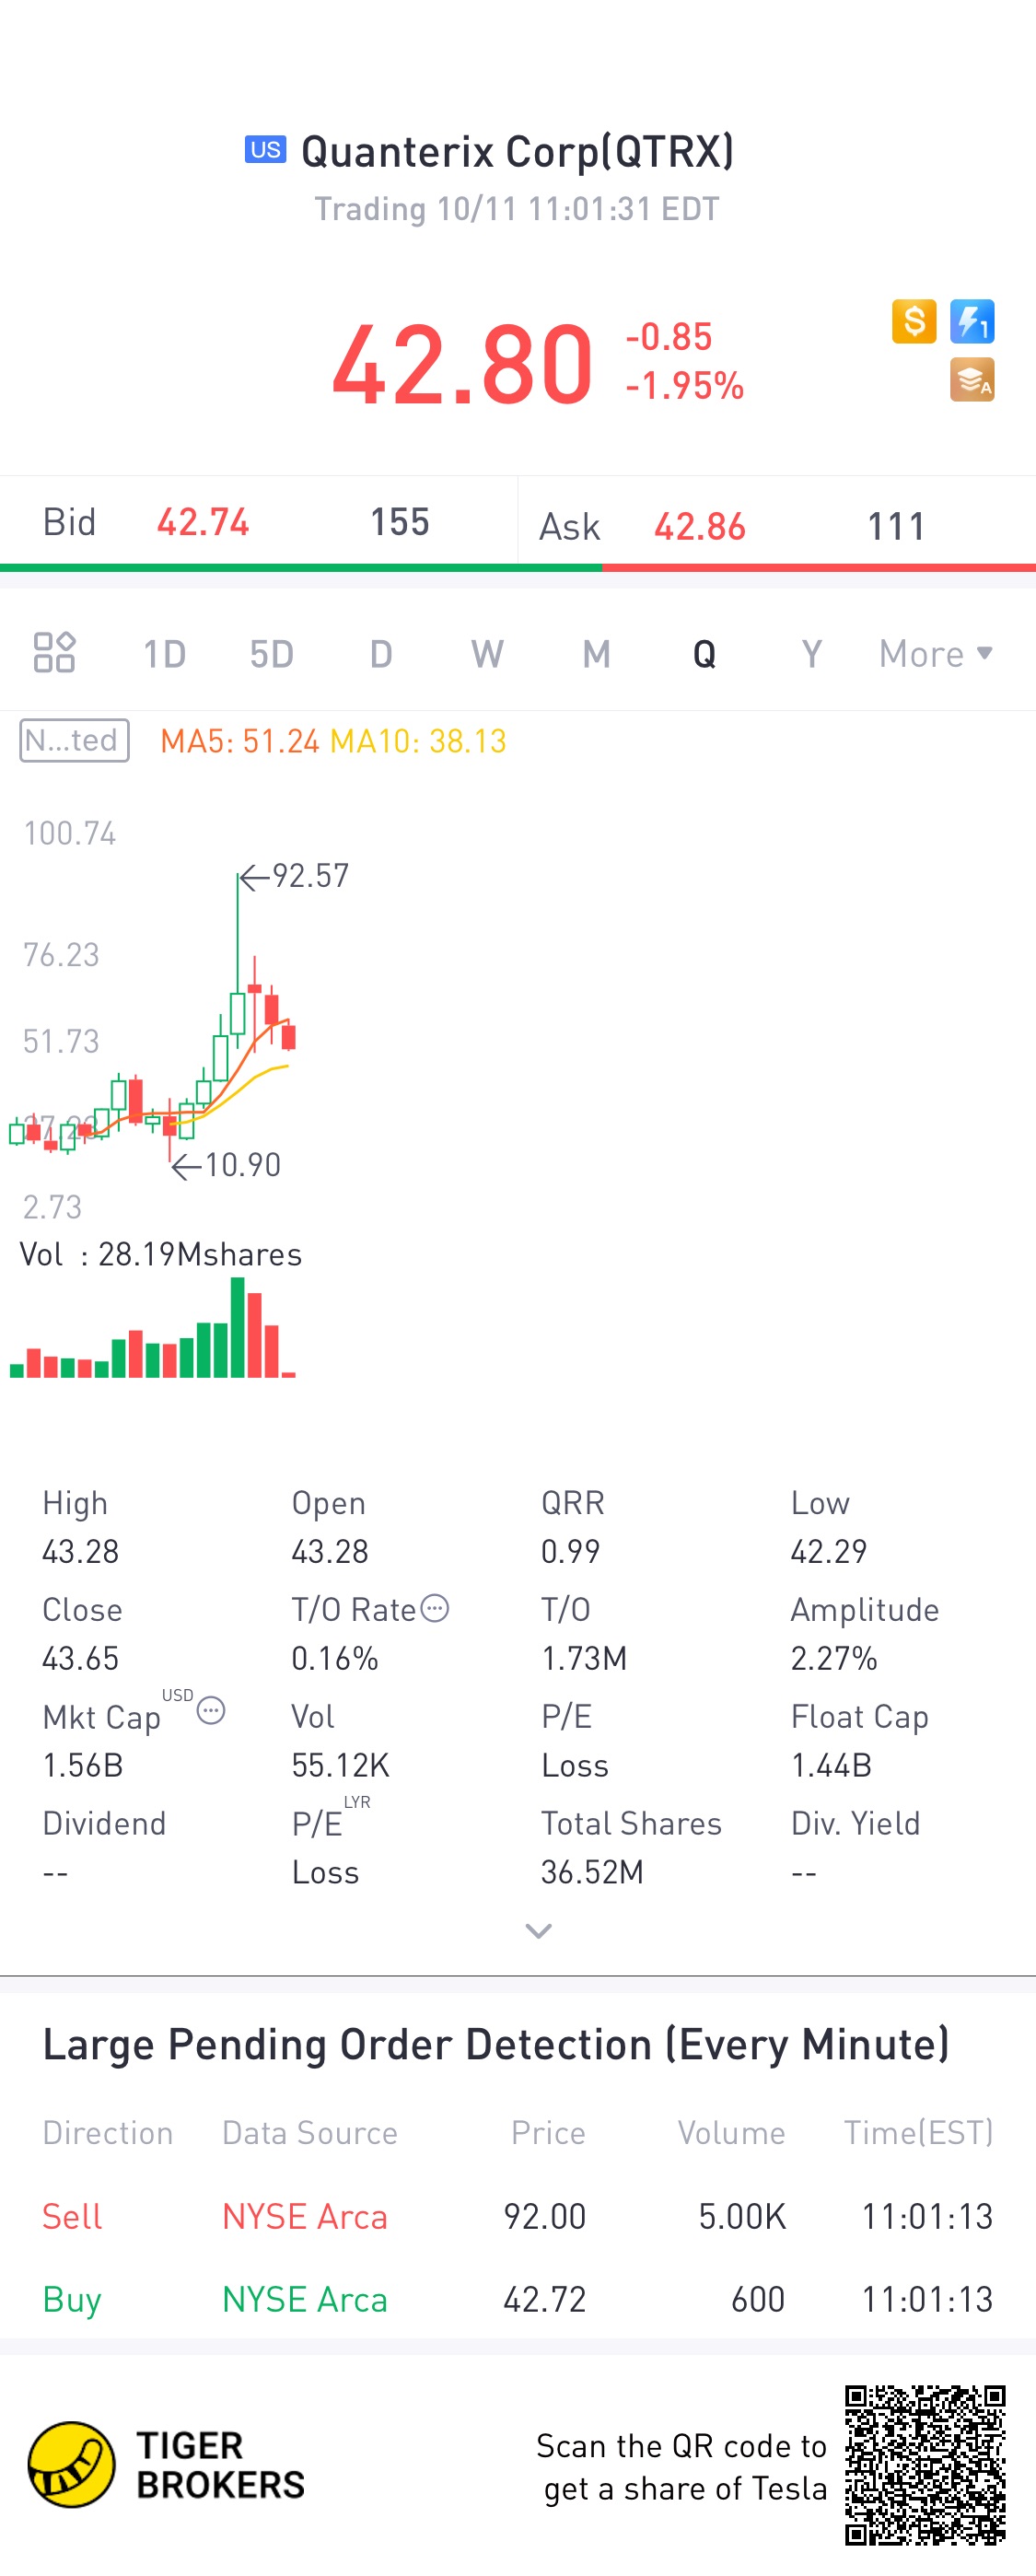Tap the Tesla share QR code

924,2464
